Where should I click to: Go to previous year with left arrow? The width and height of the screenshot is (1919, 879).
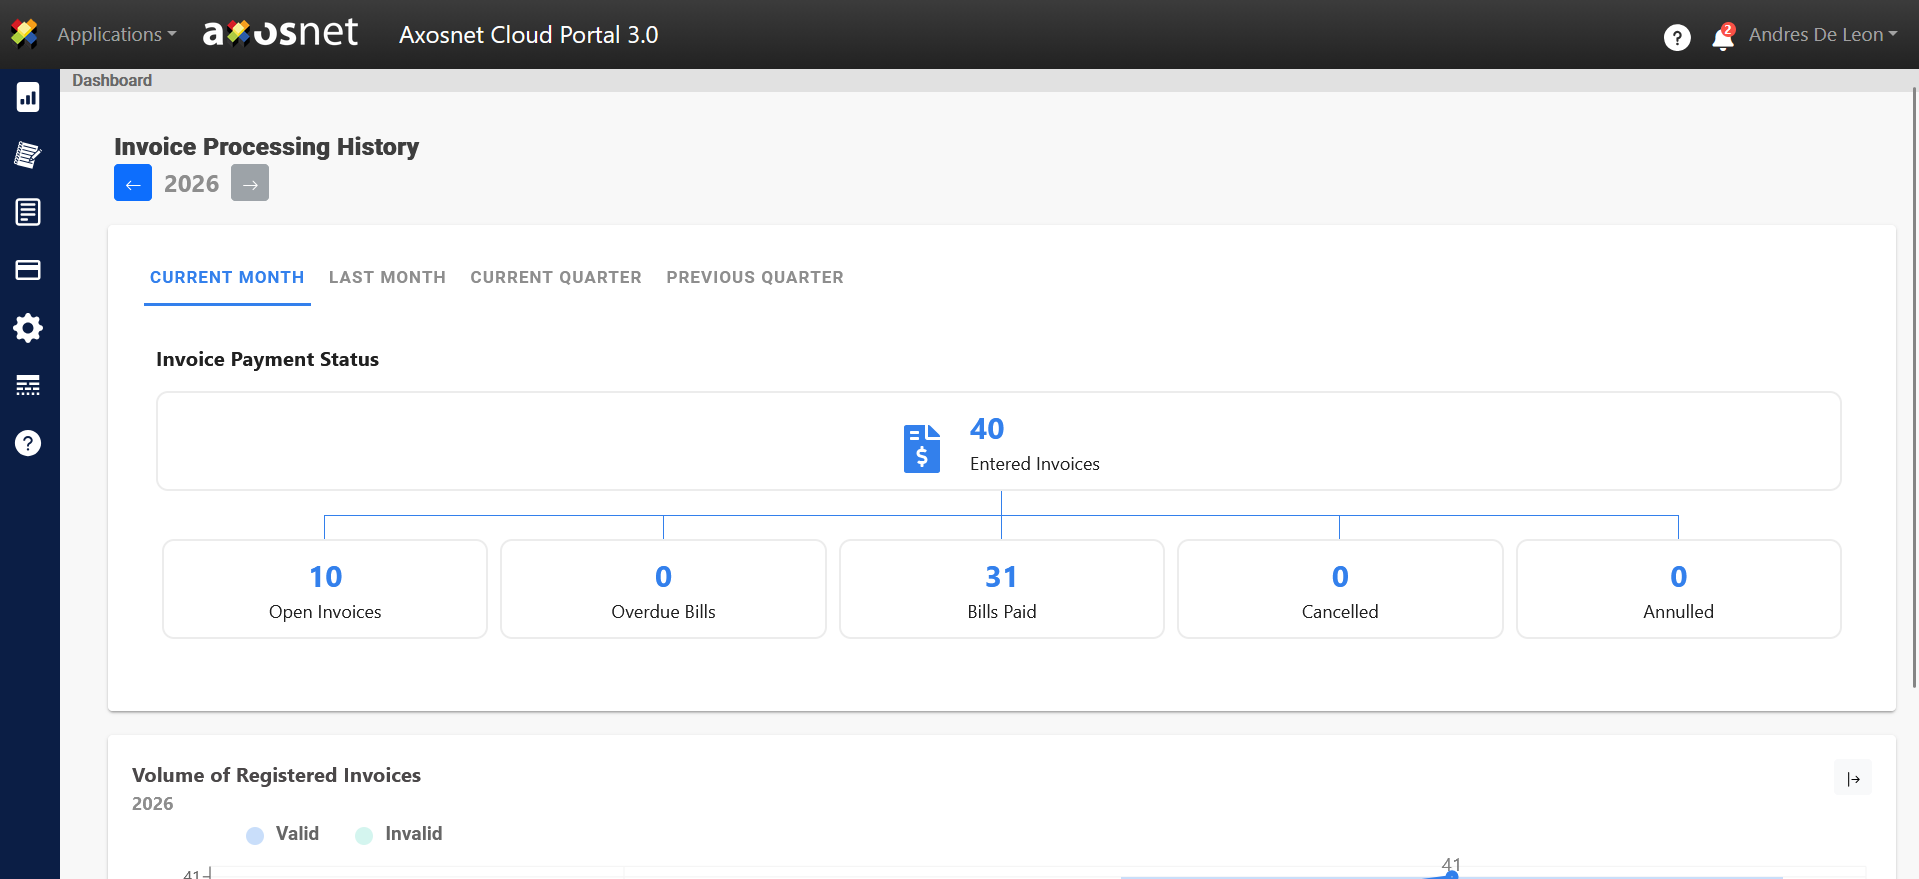click(133, 183)
